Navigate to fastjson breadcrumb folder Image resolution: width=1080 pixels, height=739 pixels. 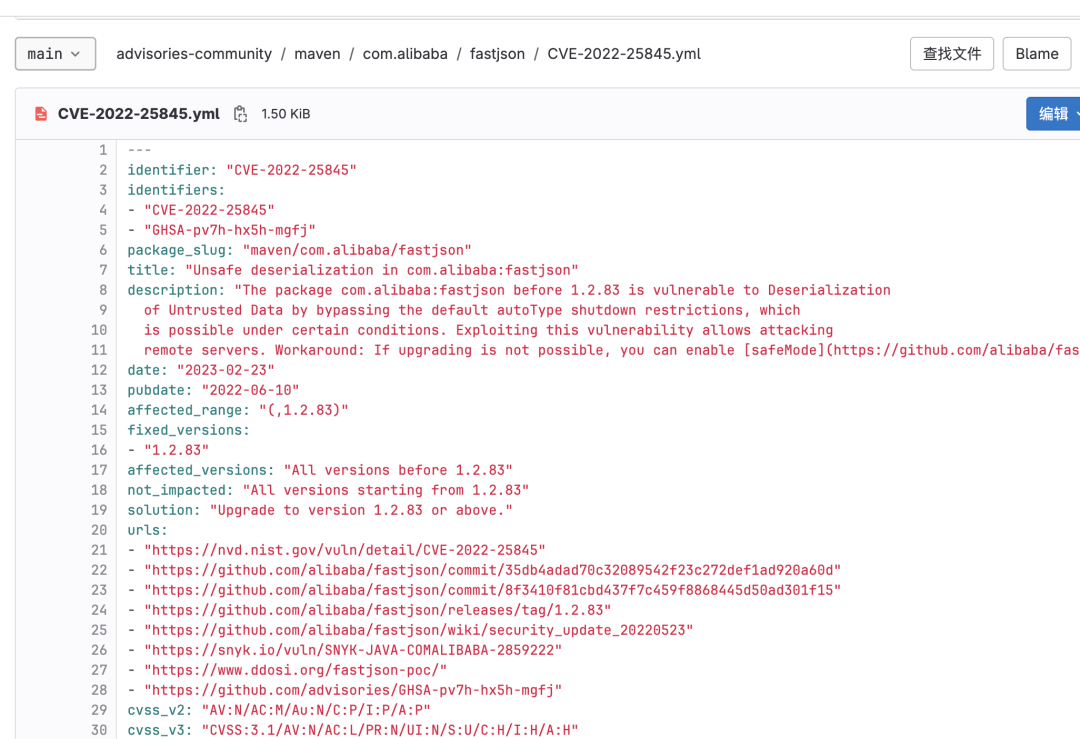(x=497, y=54)
